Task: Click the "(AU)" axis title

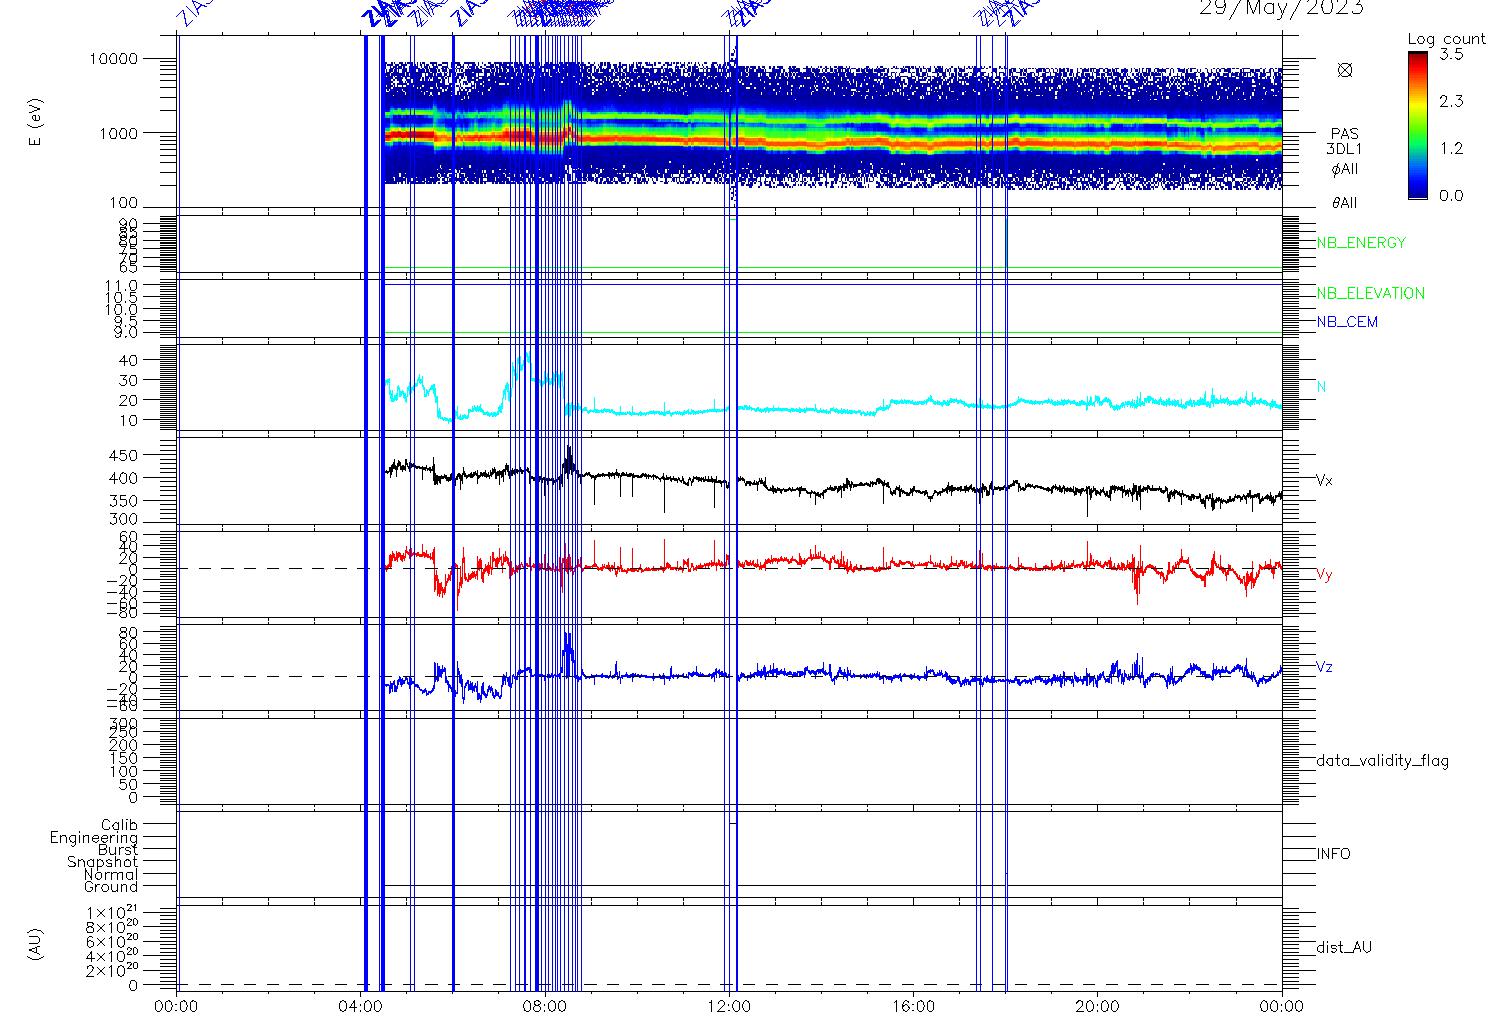Action: click(37, 945)
